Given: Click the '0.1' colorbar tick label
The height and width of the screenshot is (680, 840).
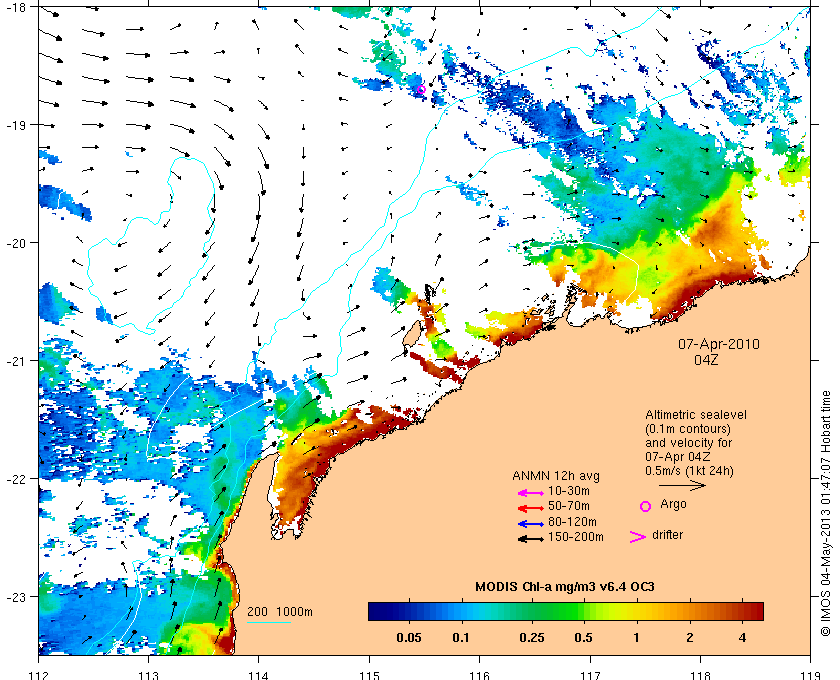Looking at the screenshot, I should pyautogui.click(x=461, y=638).
